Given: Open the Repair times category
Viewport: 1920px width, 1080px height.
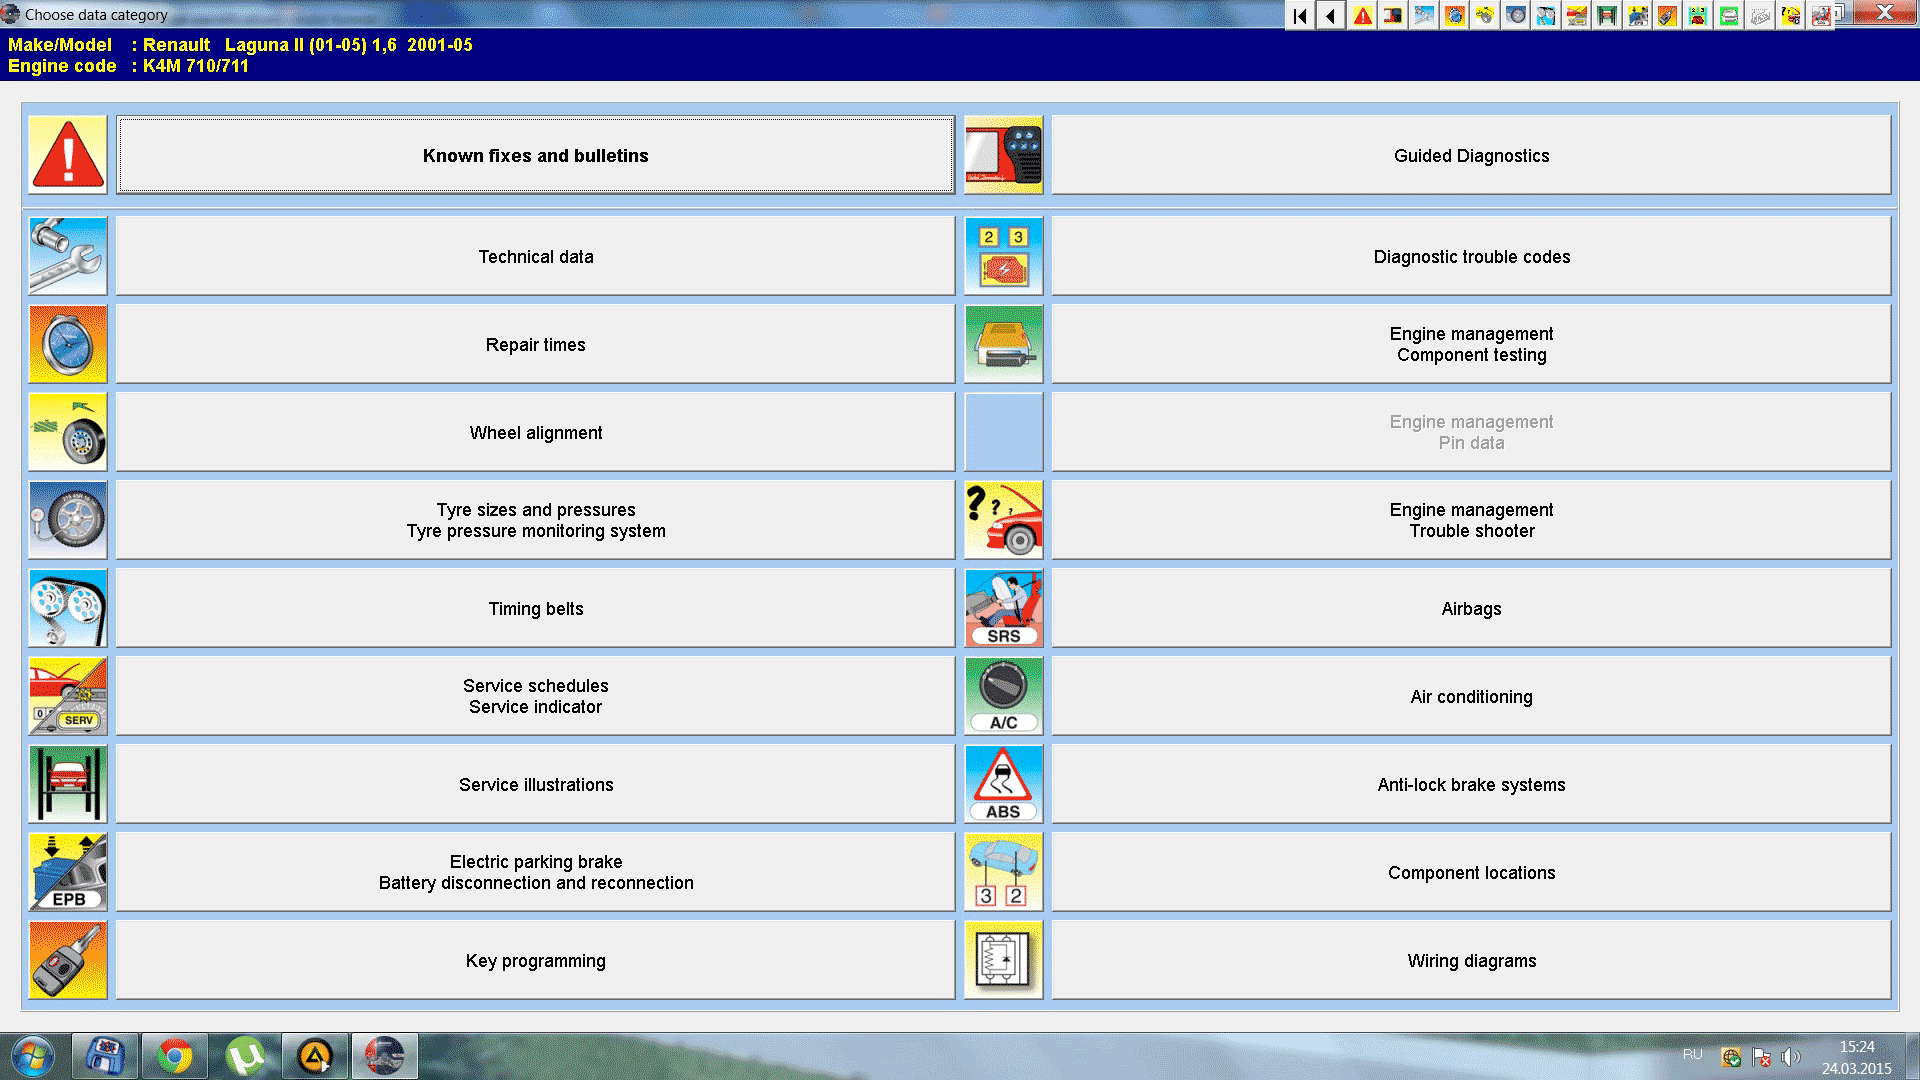Looking at the screenshot, I should click(x=535, y=344).
